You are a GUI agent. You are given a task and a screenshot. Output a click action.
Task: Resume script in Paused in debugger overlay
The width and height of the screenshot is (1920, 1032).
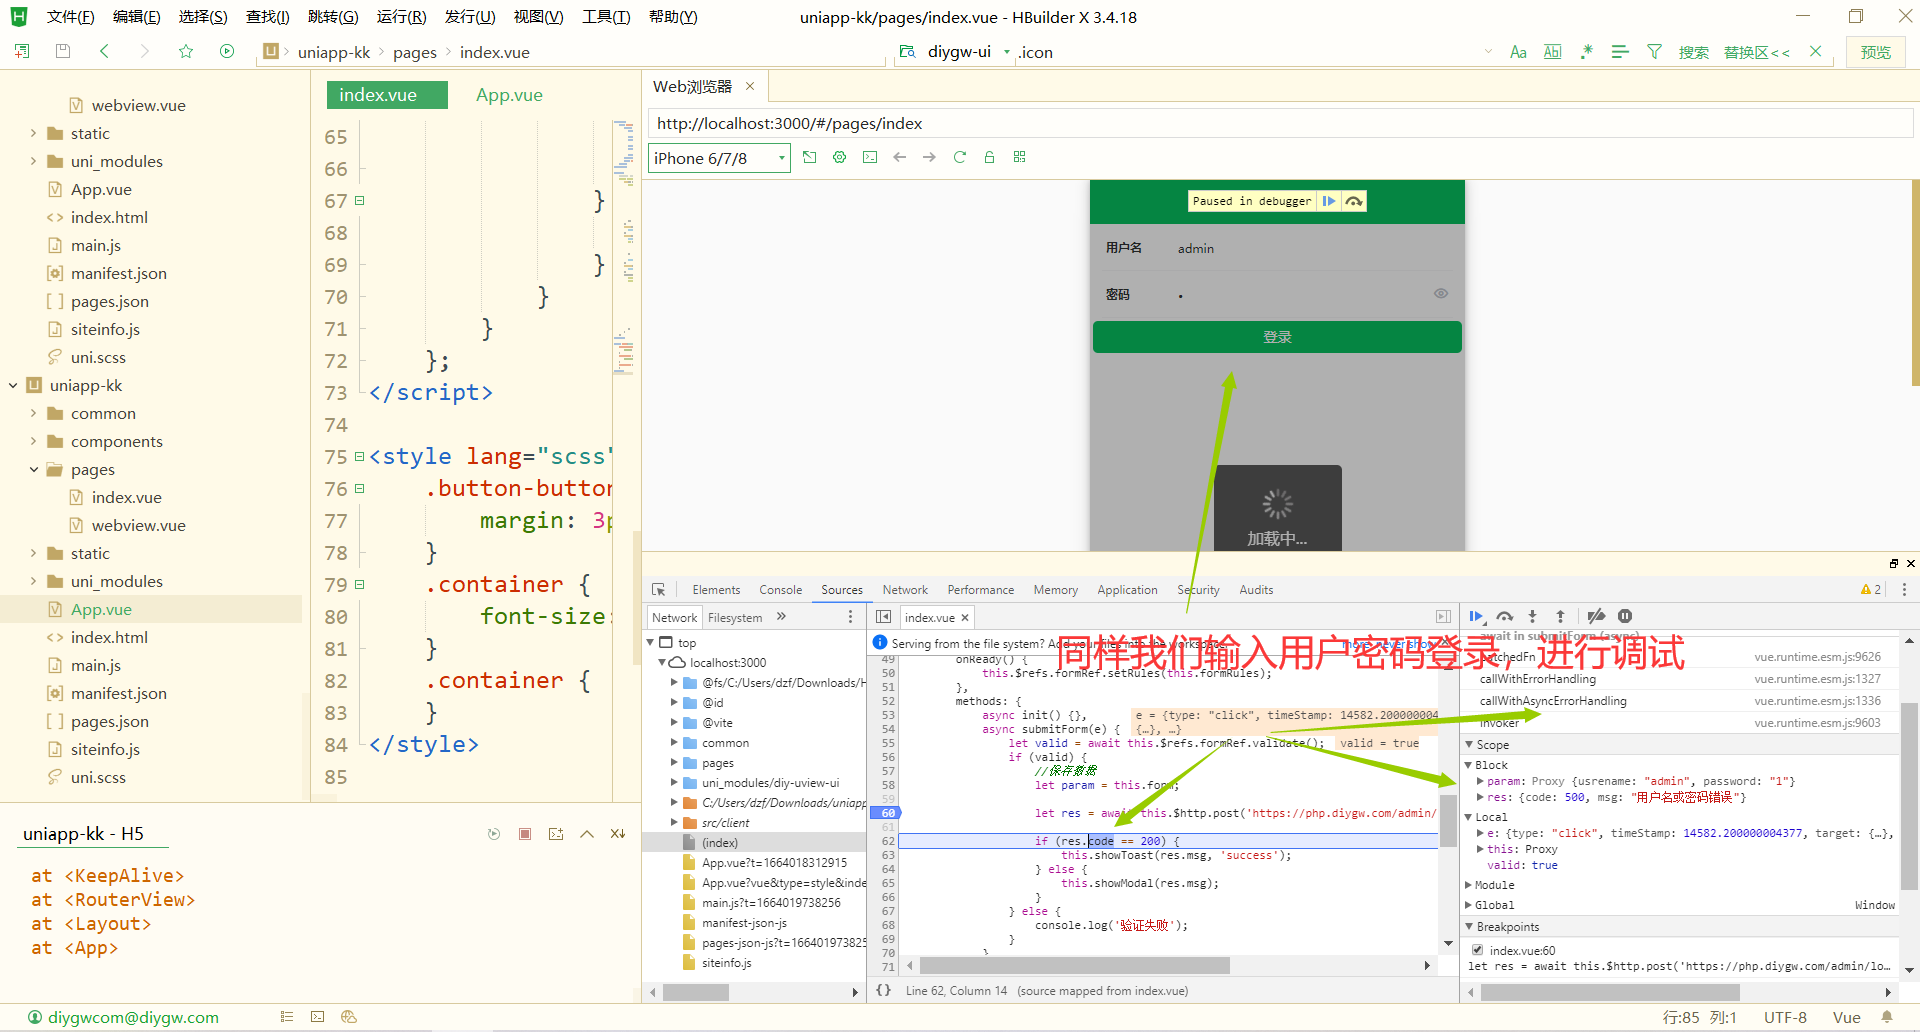1329,201
